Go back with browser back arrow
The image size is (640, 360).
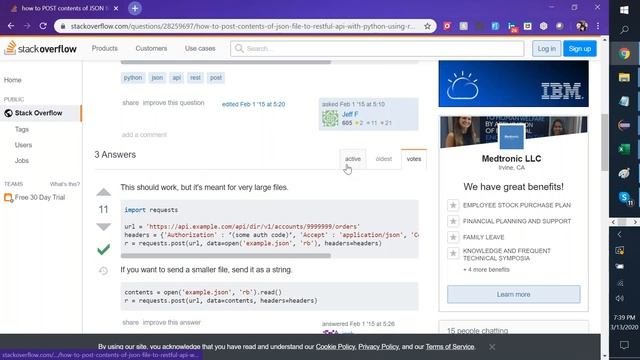coord(11,26)
